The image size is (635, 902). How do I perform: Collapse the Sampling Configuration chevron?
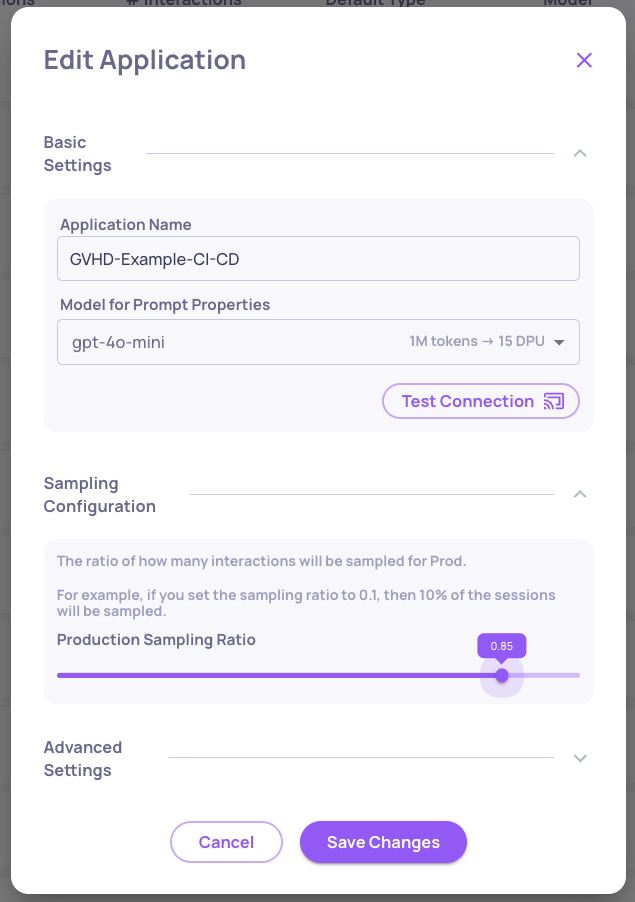[x=580, y=494]
